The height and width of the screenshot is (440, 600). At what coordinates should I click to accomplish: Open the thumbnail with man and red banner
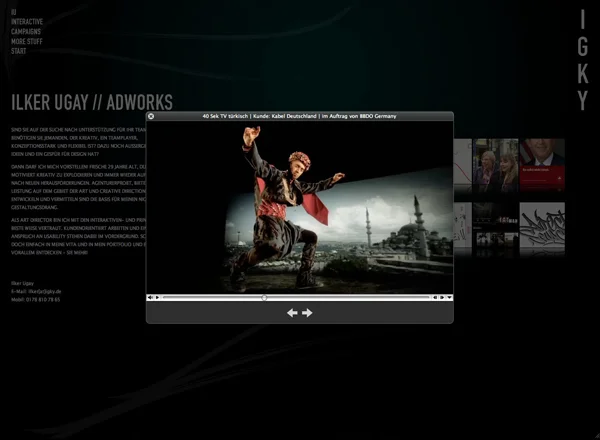[x=542, y=165]
